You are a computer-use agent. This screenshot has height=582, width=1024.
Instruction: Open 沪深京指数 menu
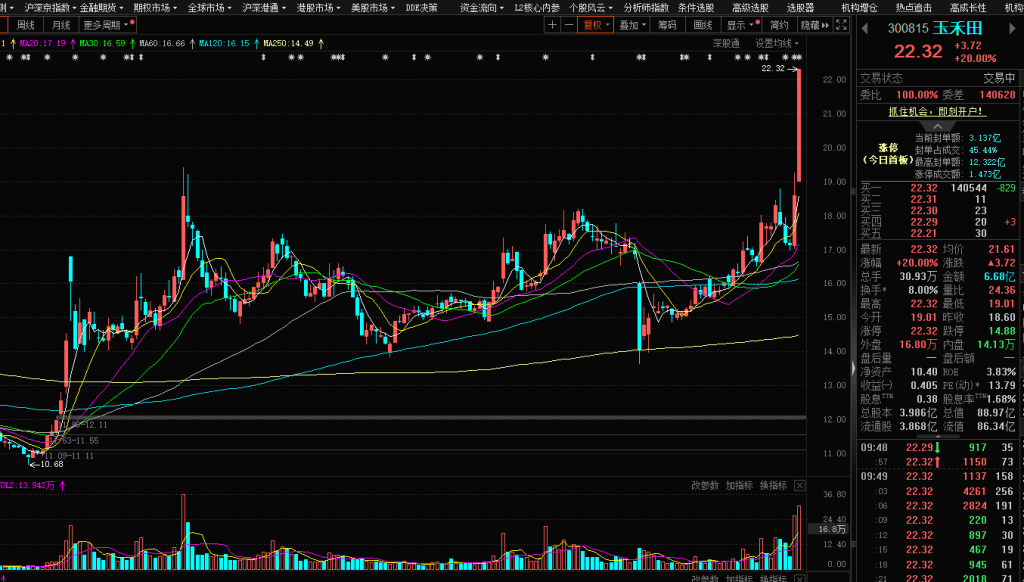coord(50,8)
